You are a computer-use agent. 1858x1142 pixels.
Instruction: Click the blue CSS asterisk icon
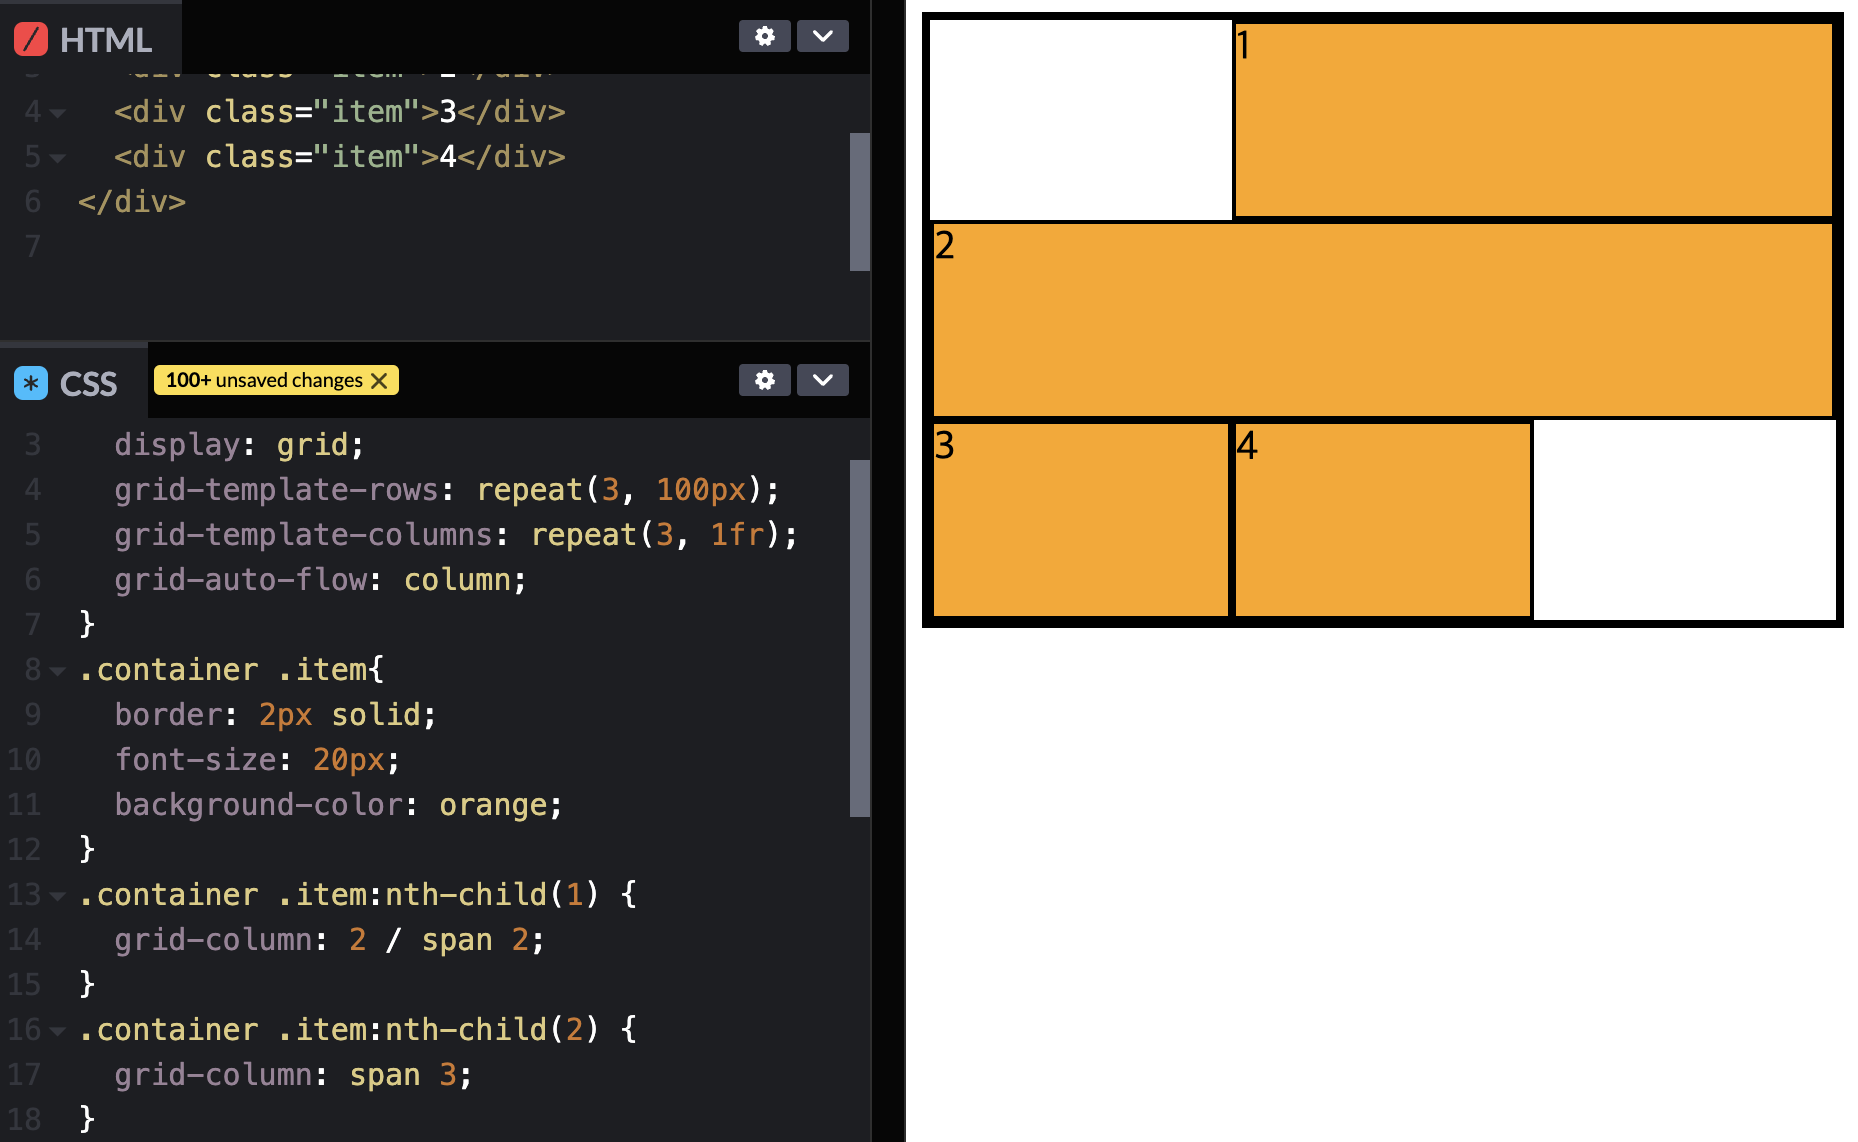(31, 383)
